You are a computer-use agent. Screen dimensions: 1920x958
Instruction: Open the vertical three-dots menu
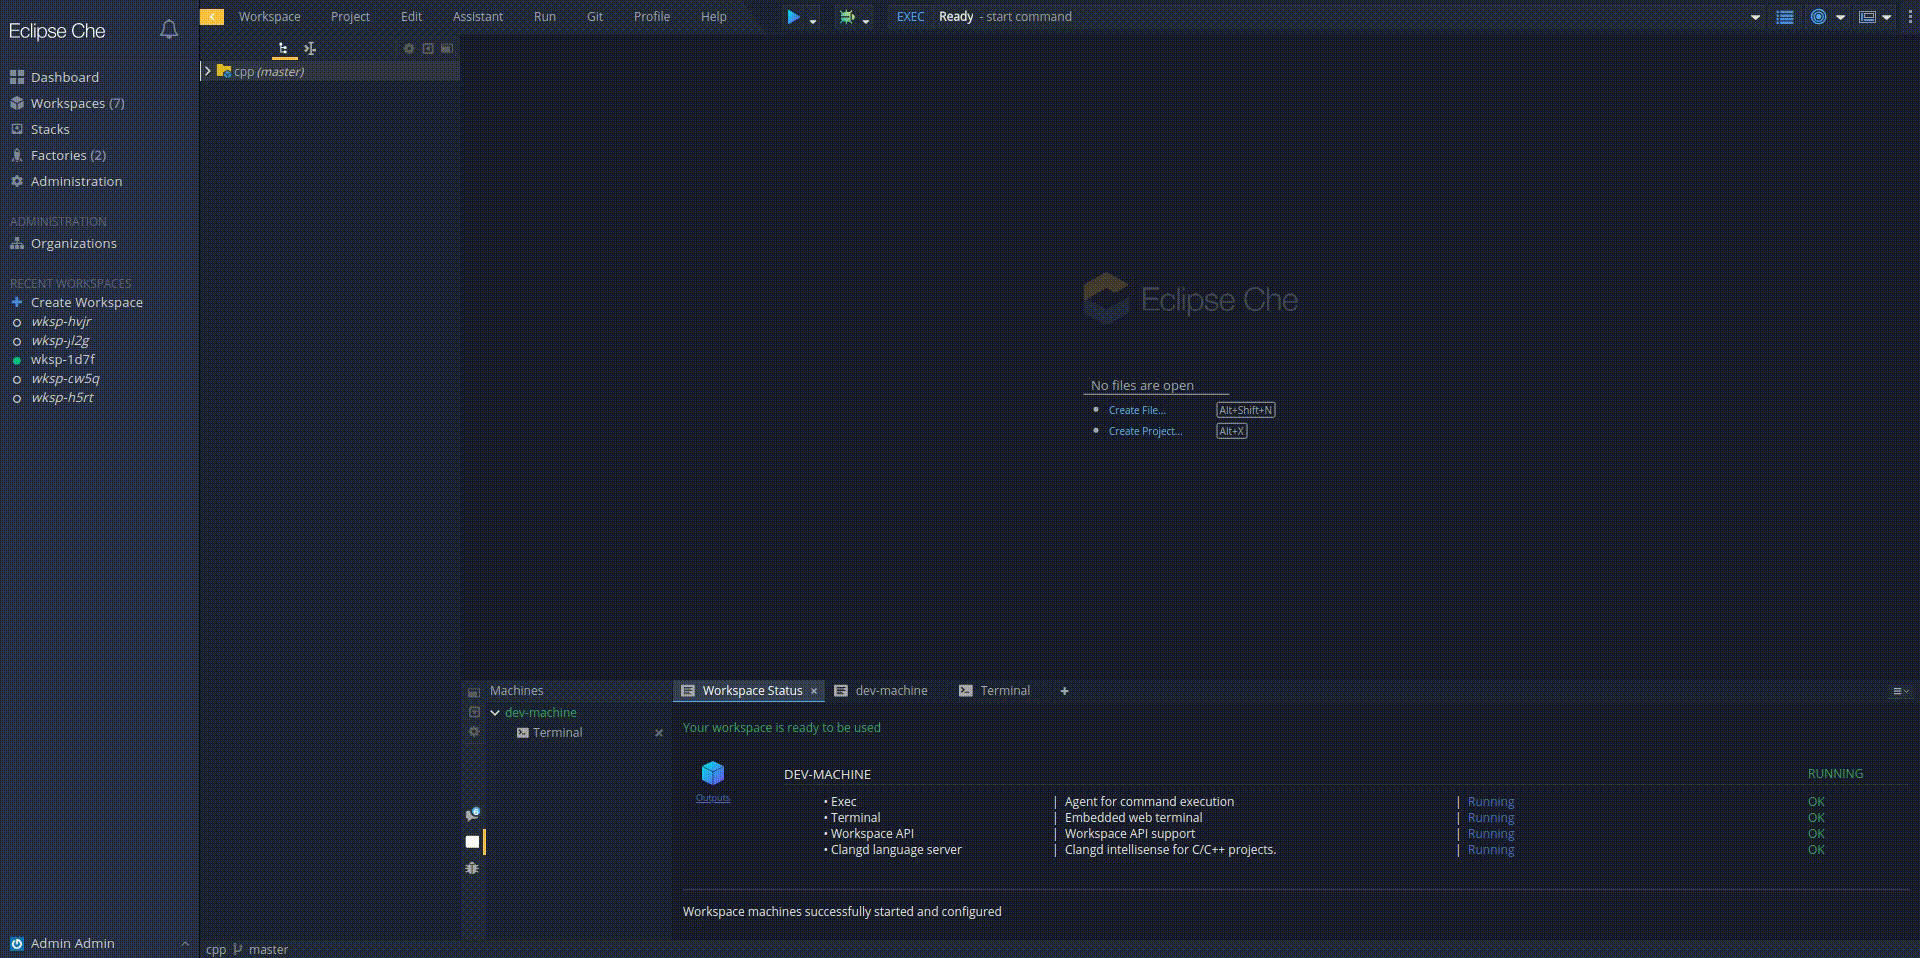tap(1910, 17)
